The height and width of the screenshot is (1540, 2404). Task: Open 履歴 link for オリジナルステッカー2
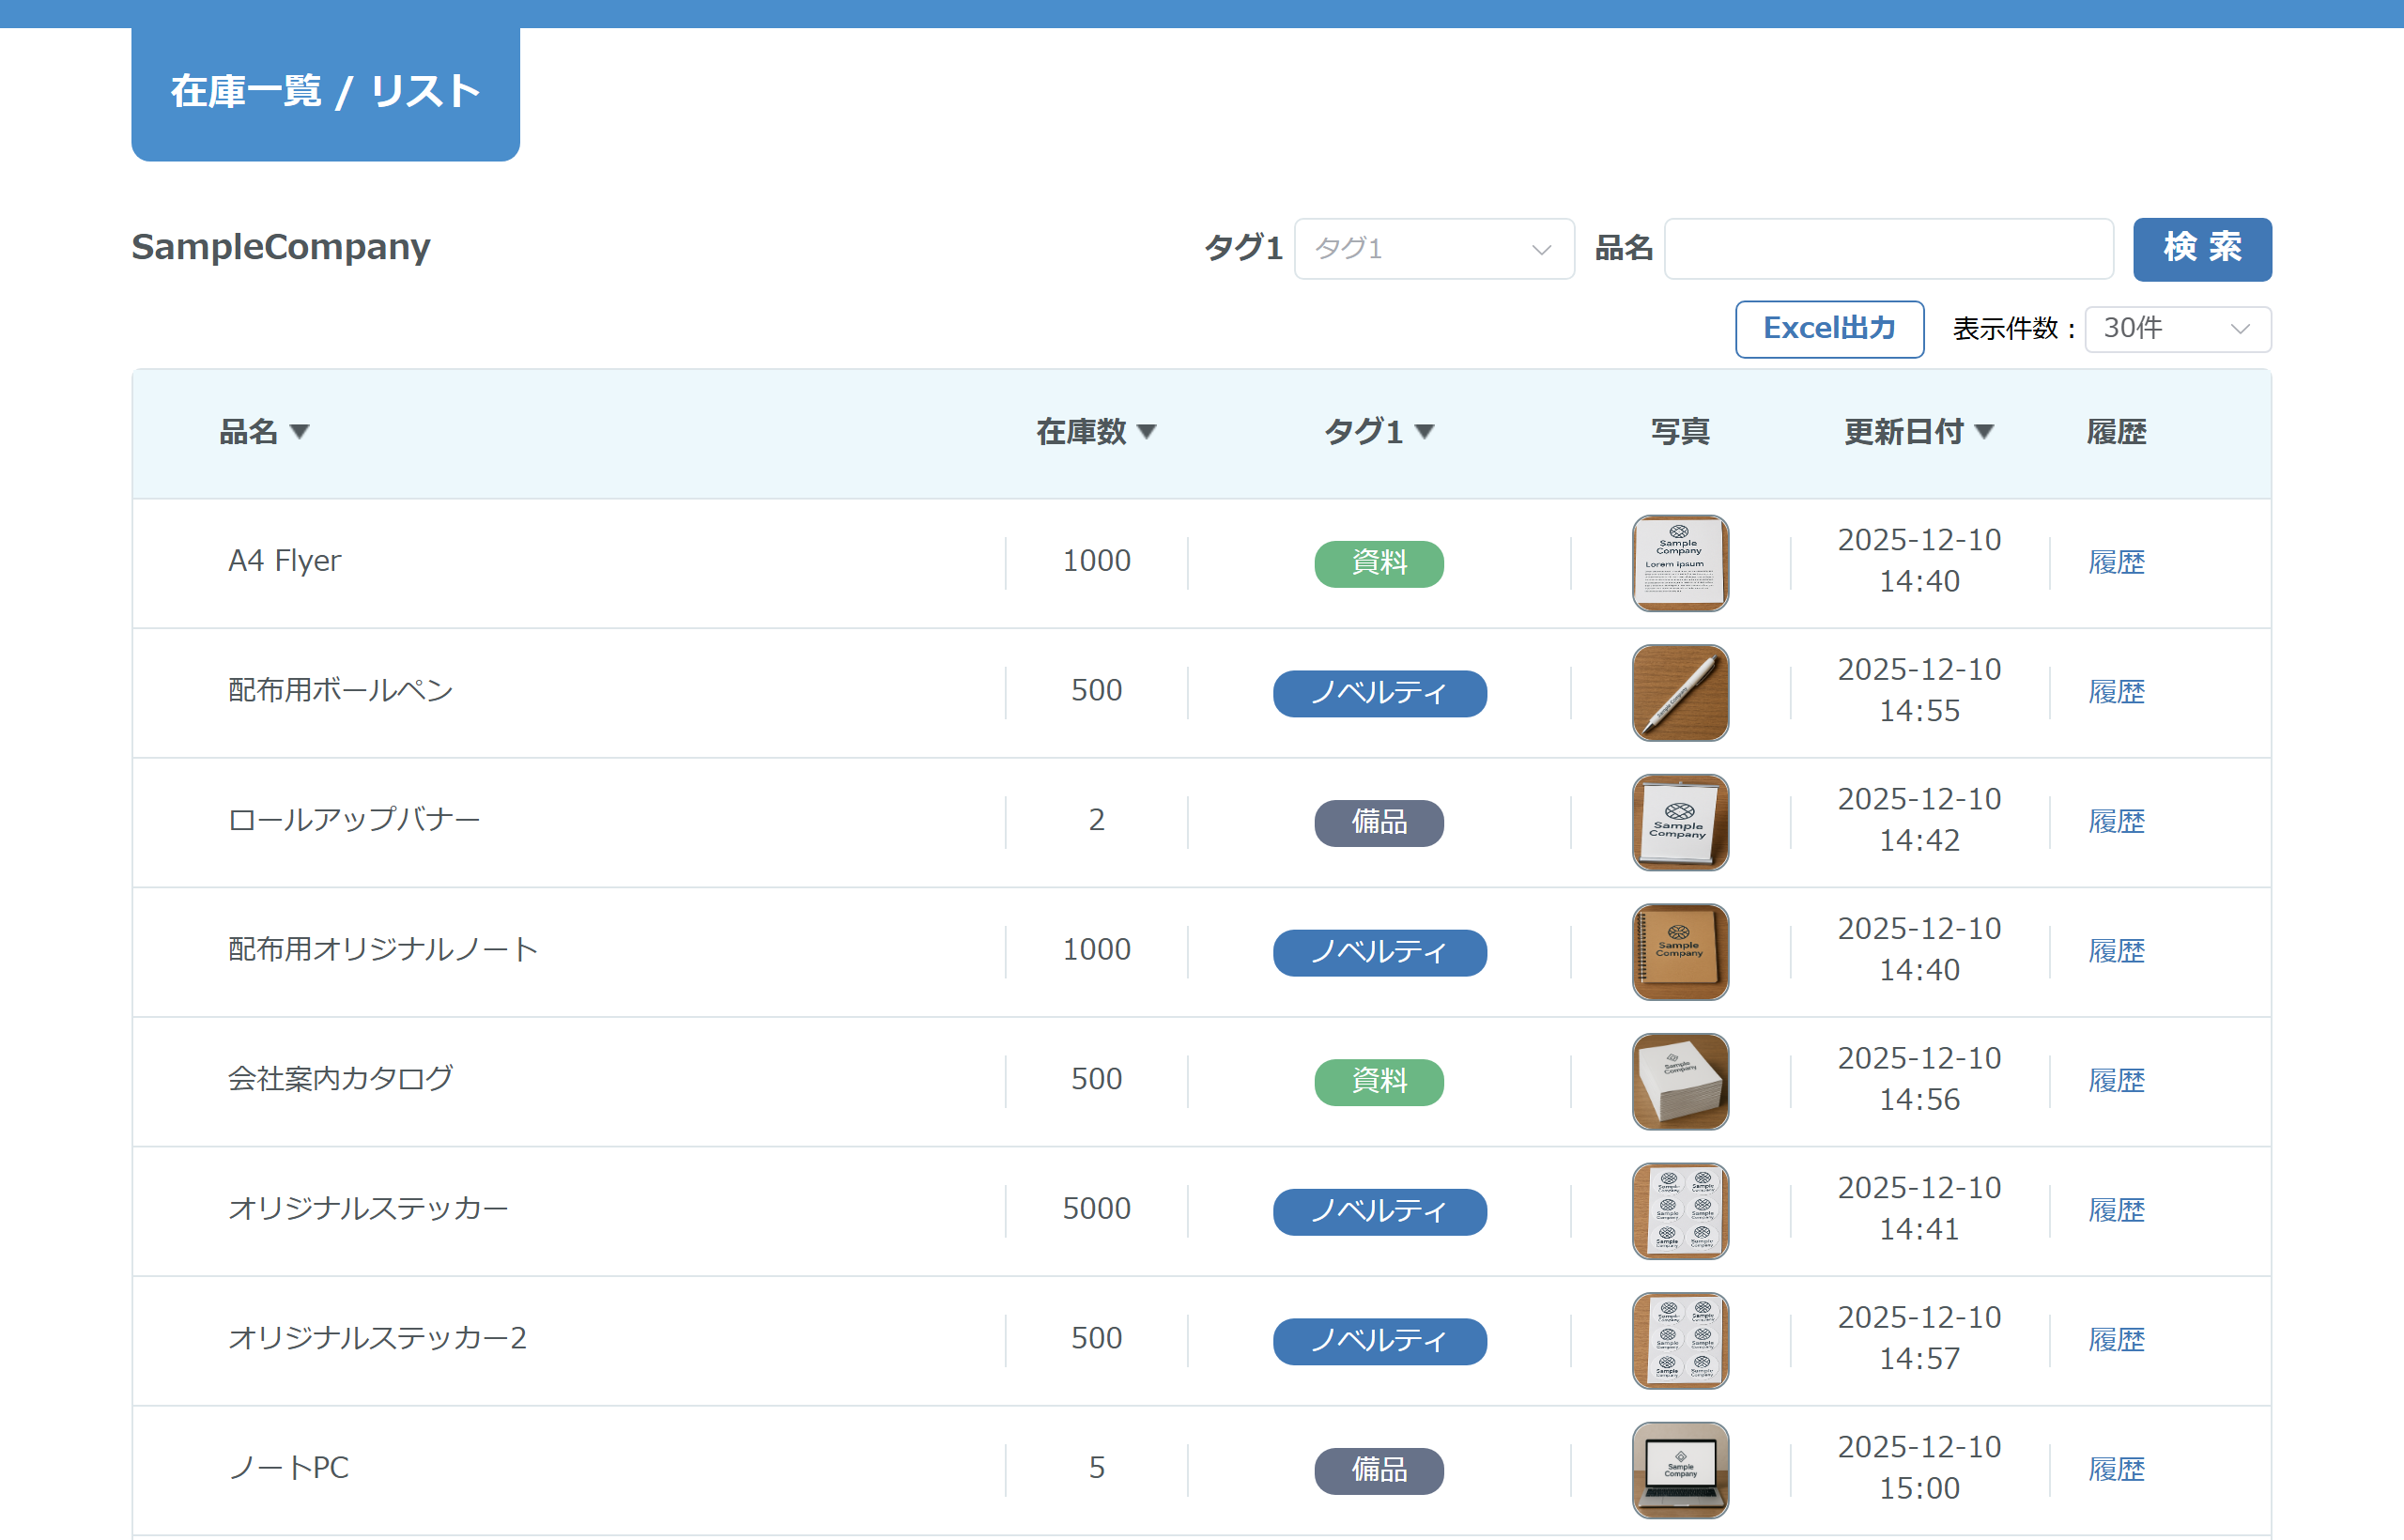coord(2116,1340)
